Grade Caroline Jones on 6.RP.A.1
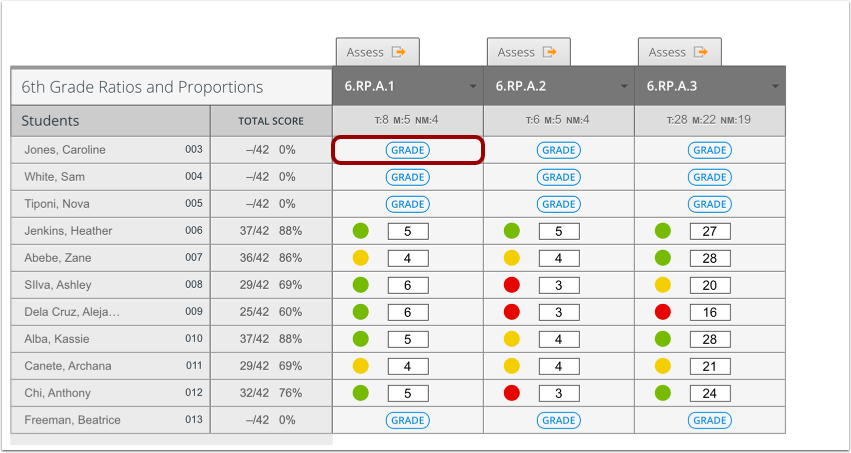 408,150
